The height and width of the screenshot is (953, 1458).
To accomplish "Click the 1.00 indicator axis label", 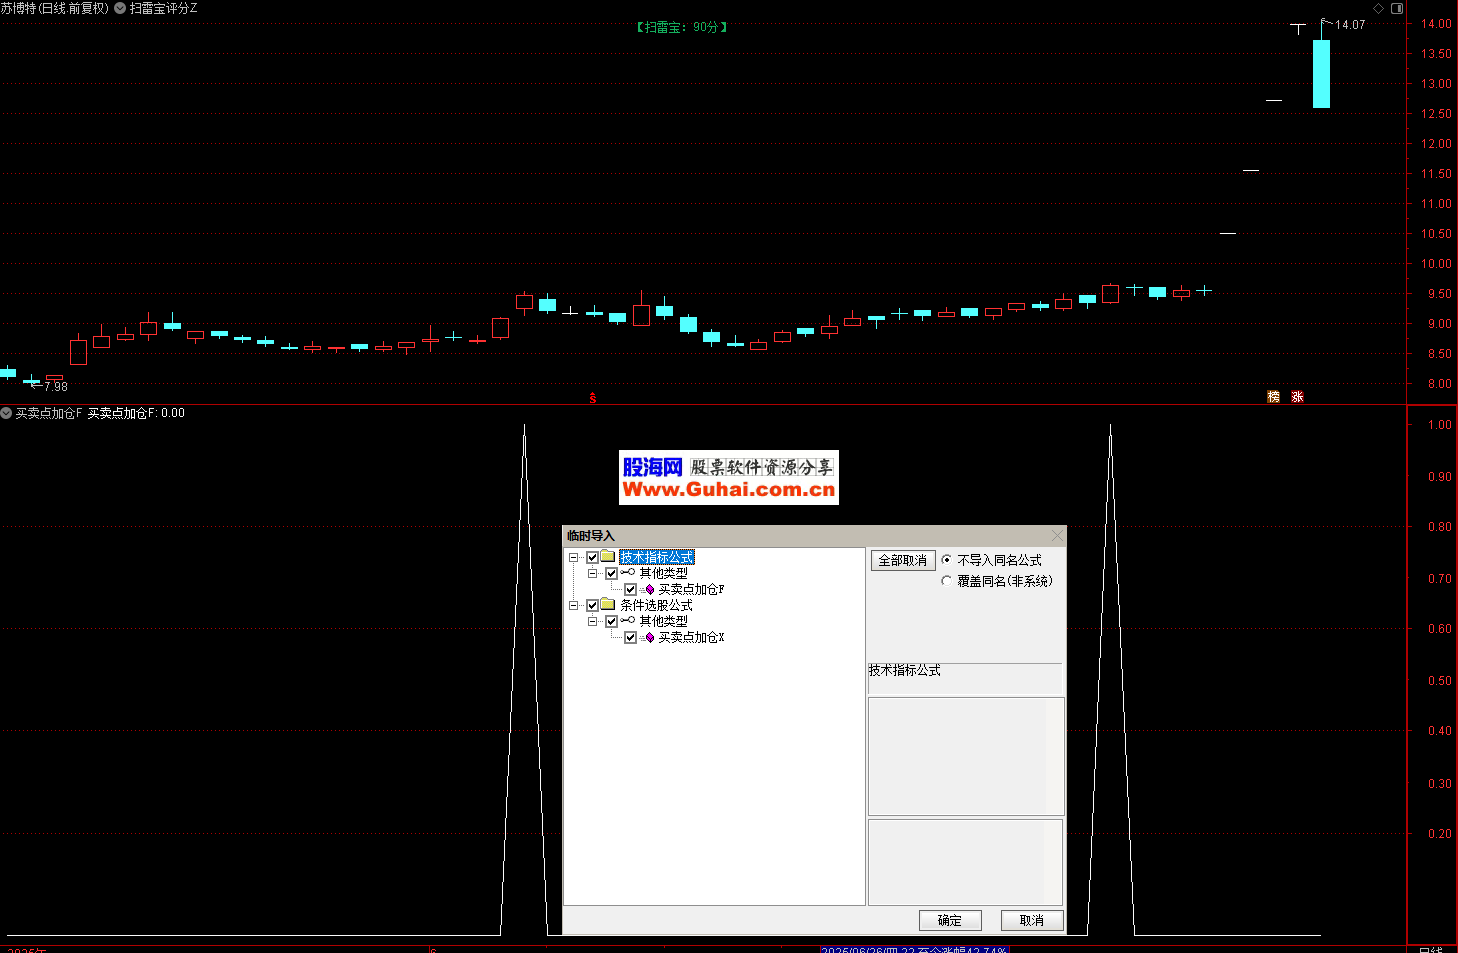I will [1439, 425].
